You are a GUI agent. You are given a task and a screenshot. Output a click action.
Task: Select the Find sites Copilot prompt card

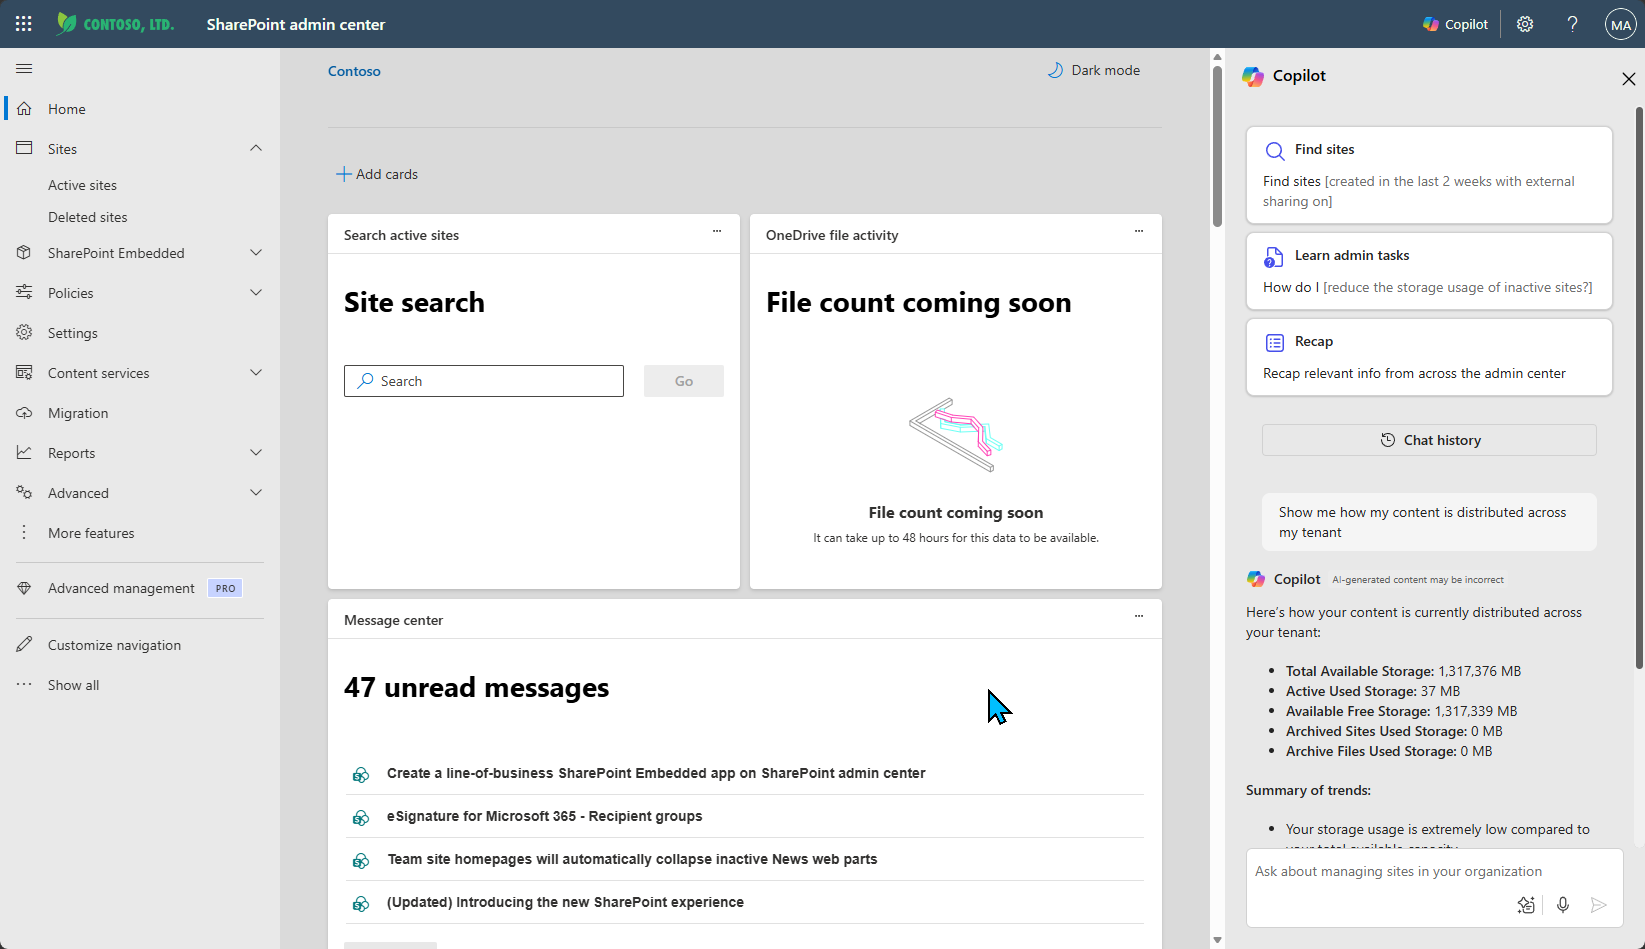[x=1429, y=175]
